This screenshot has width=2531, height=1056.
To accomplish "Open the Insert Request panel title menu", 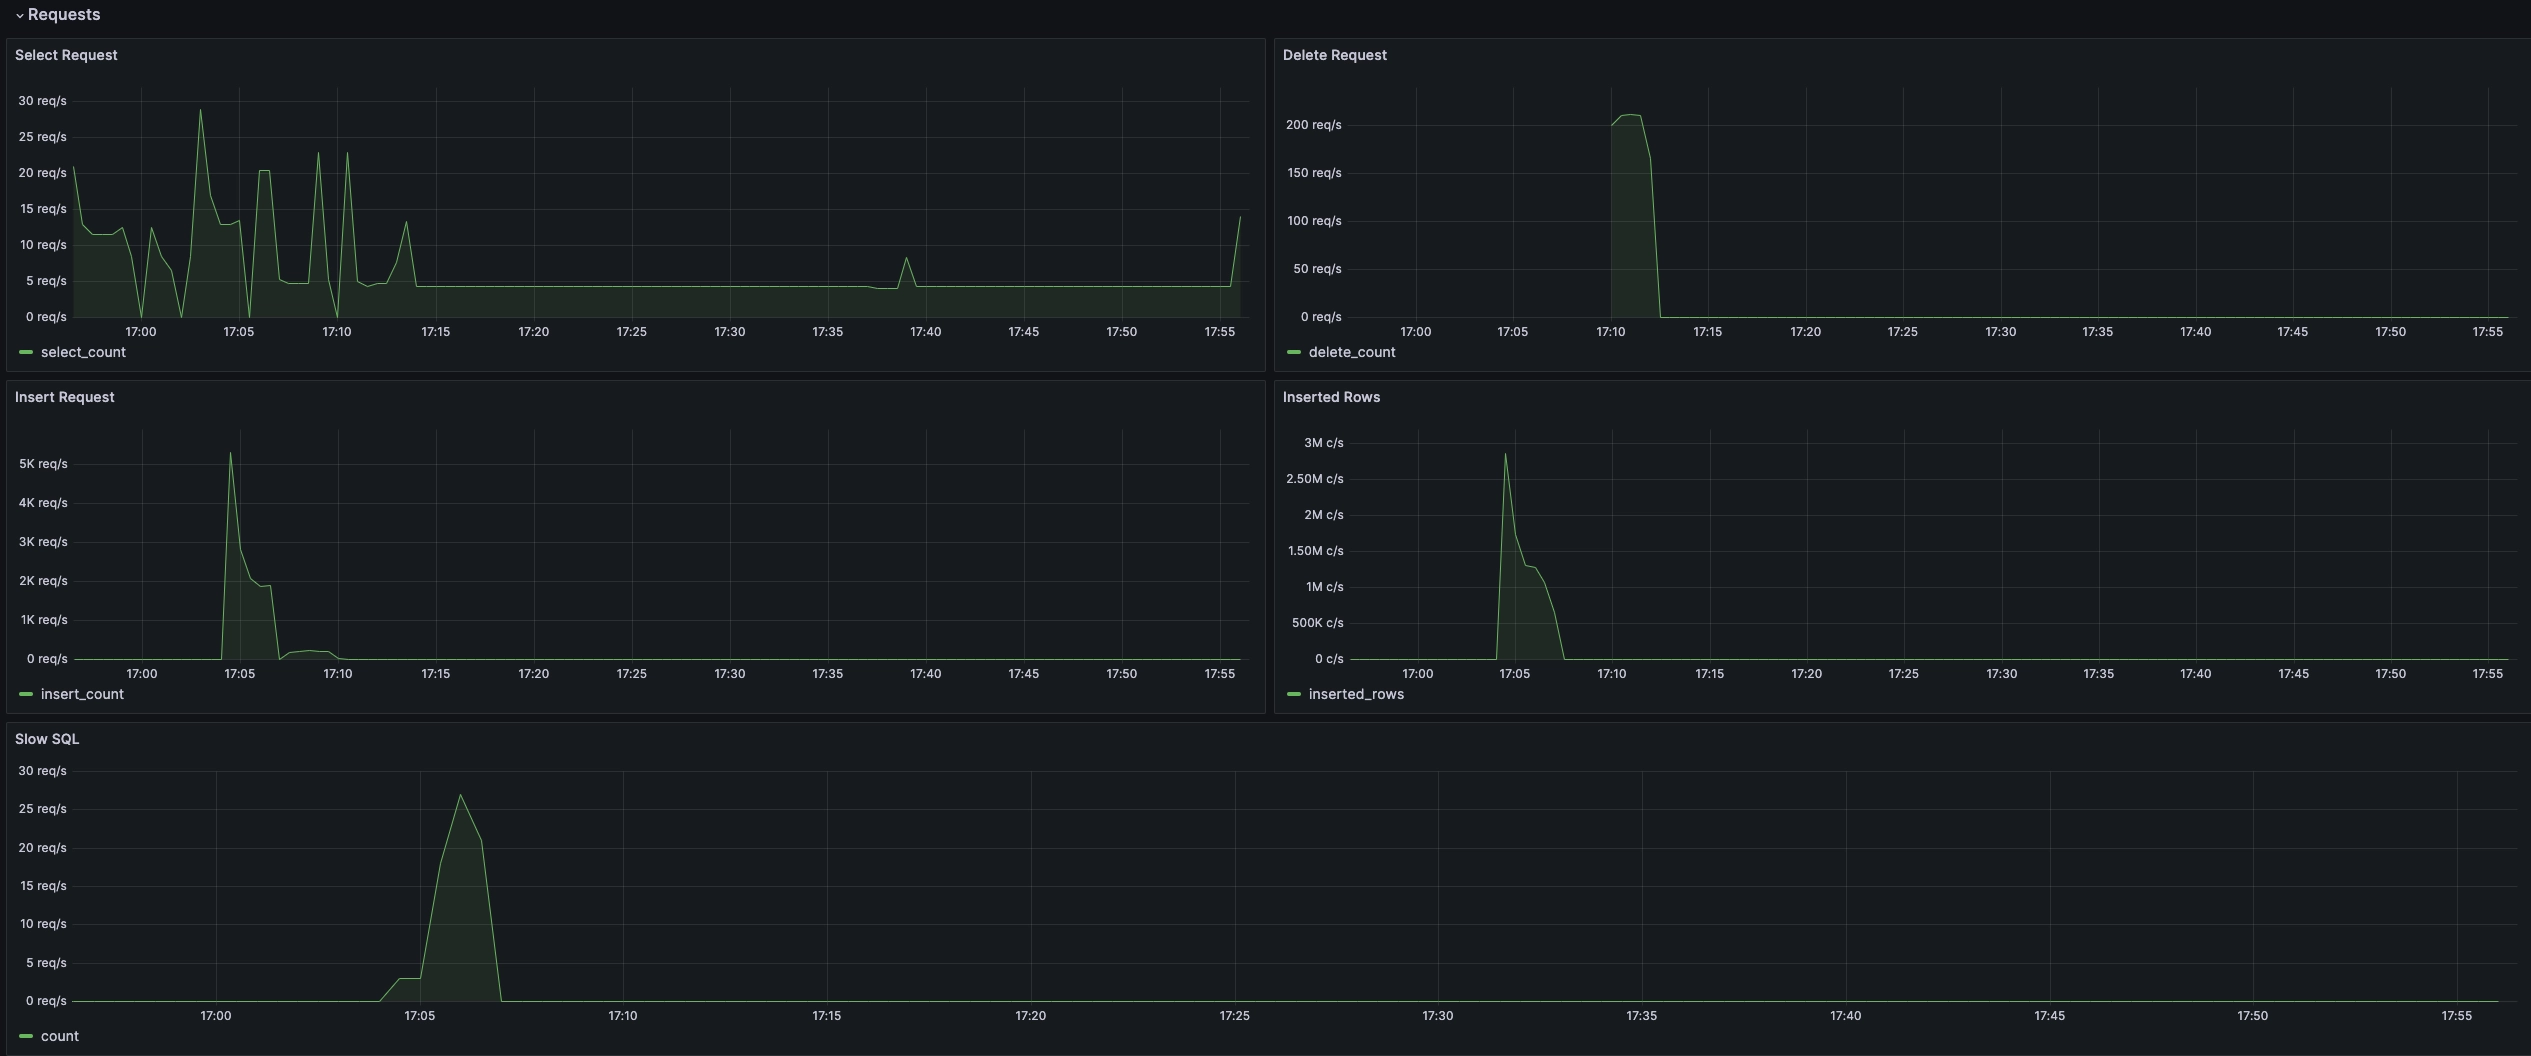I will click(64, 397).
